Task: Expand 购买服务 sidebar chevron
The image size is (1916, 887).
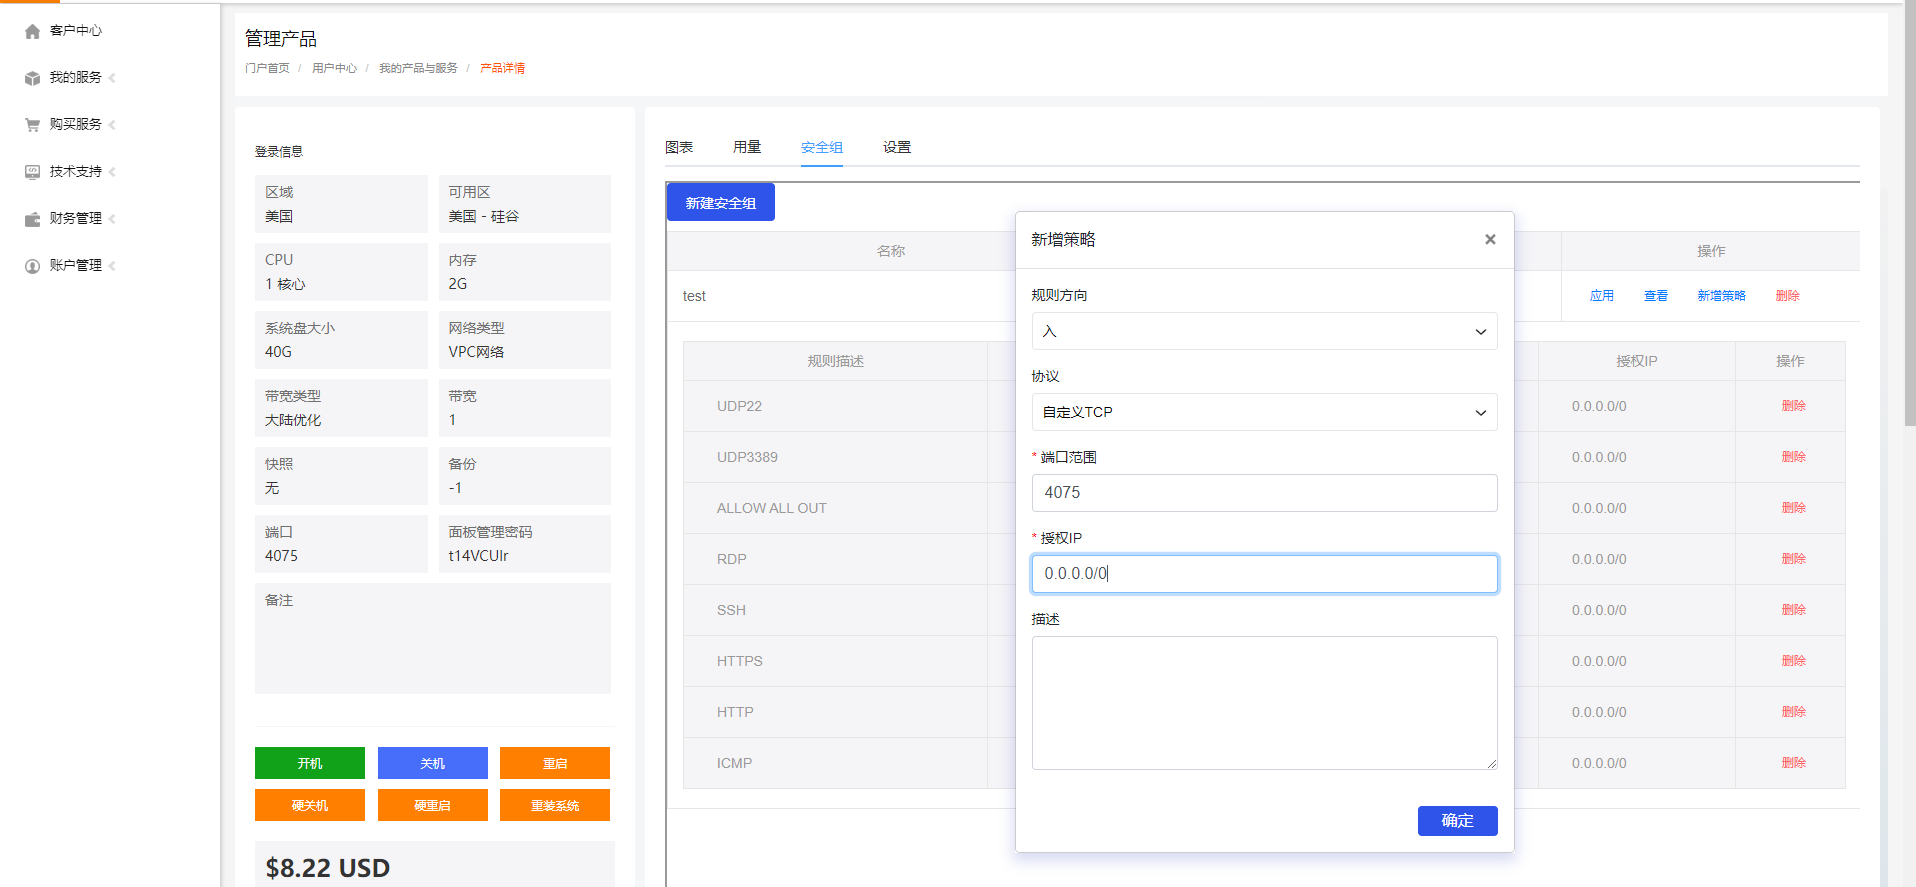Action: tap(112, 125)
